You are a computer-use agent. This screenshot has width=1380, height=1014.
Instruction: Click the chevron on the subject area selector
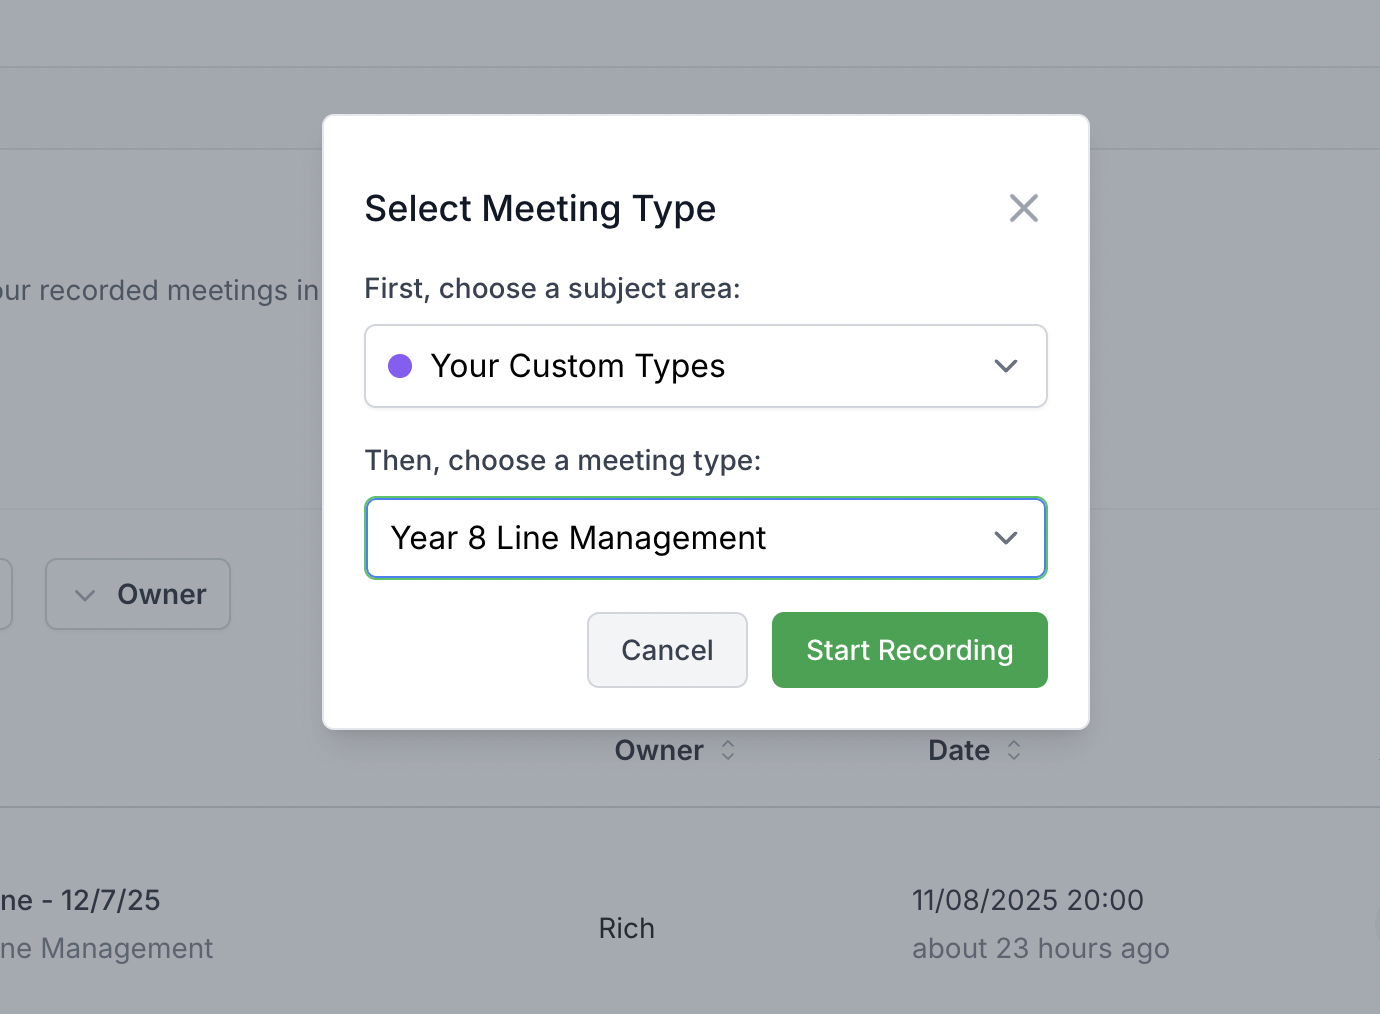pos(1006,366)
